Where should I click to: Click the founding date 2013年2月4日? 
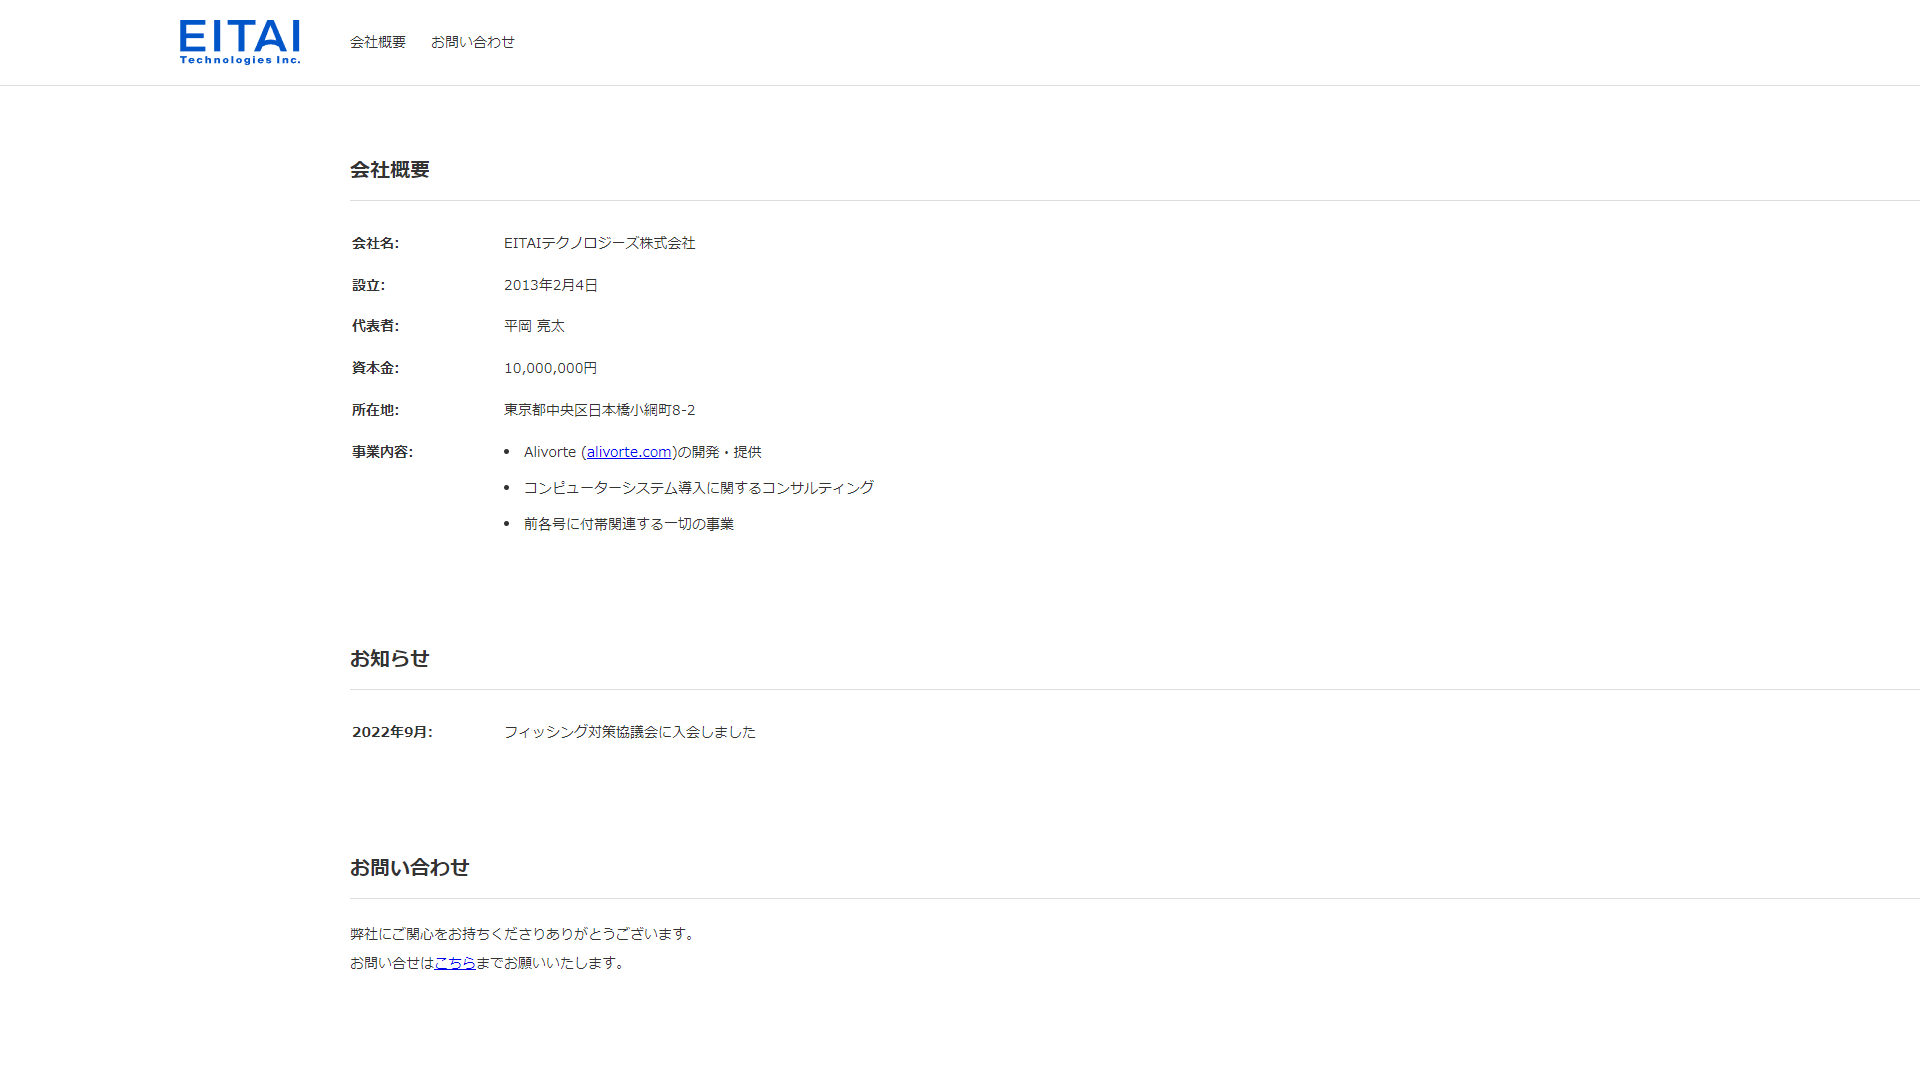(x=550, y=285)
